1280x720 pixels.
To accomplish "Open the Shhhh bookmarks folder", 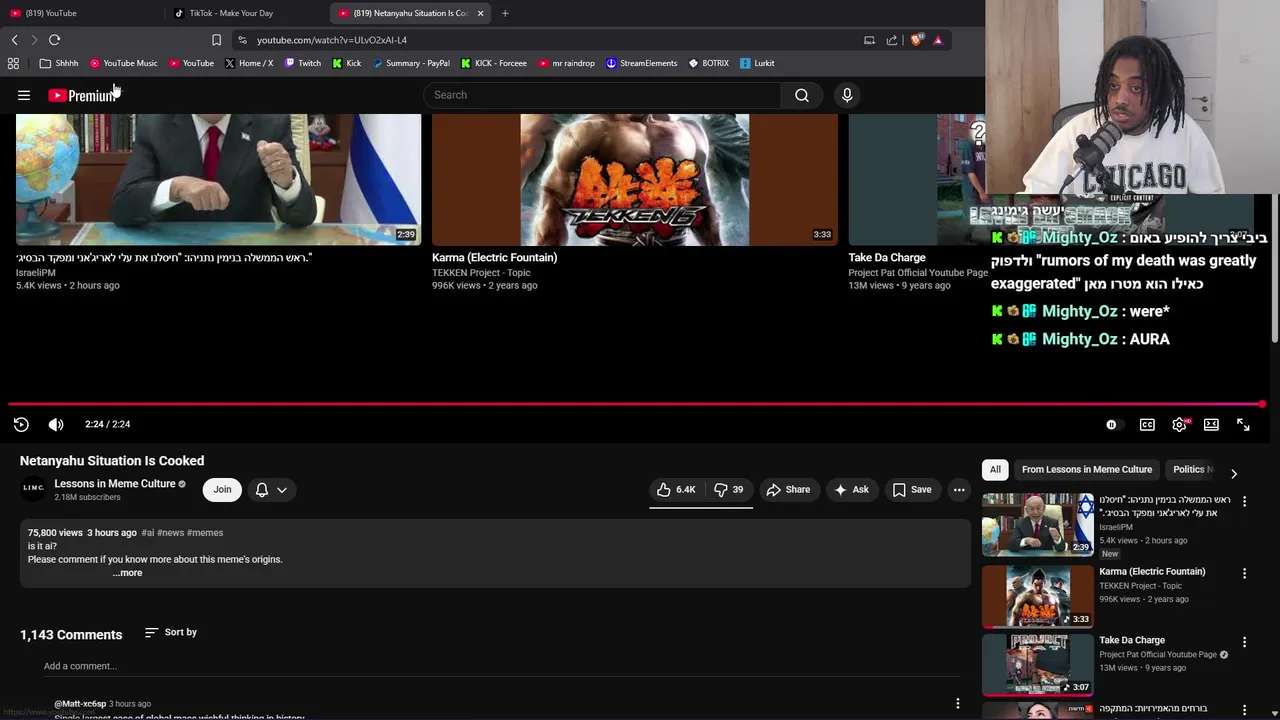I will tap(59, 63).
